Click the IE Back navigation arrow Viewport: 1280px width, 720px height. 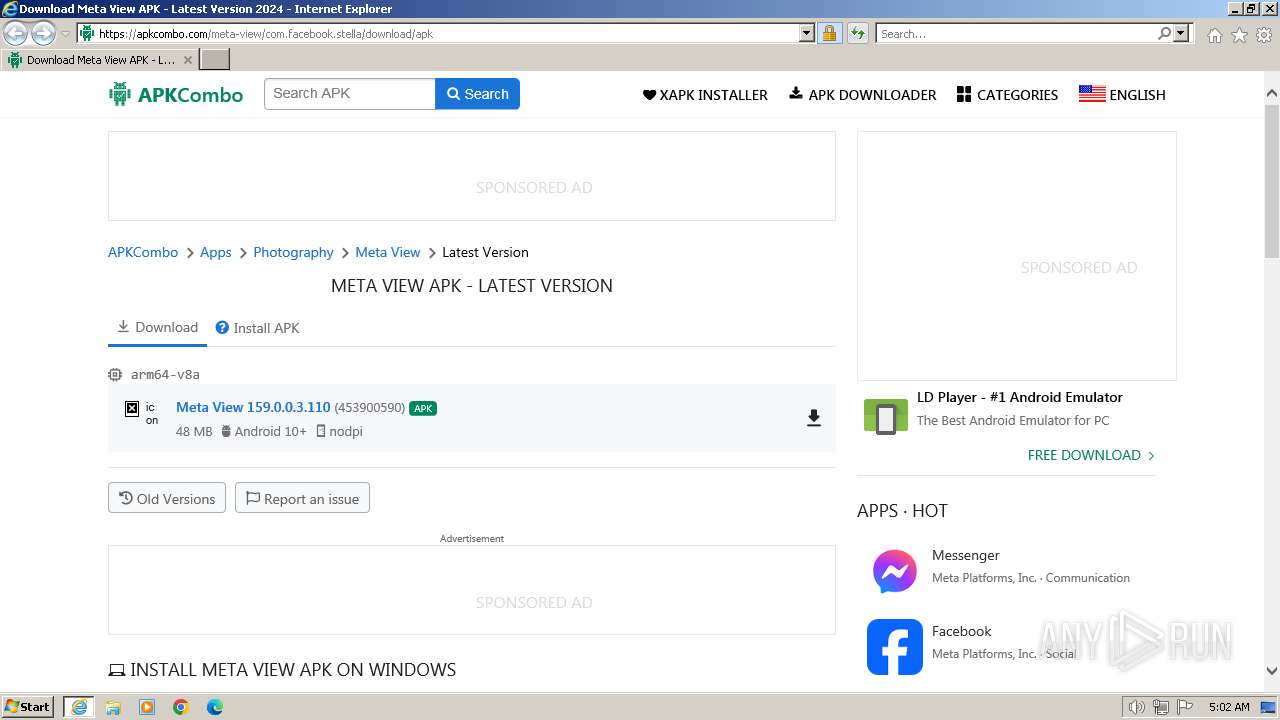pos(16,34)
